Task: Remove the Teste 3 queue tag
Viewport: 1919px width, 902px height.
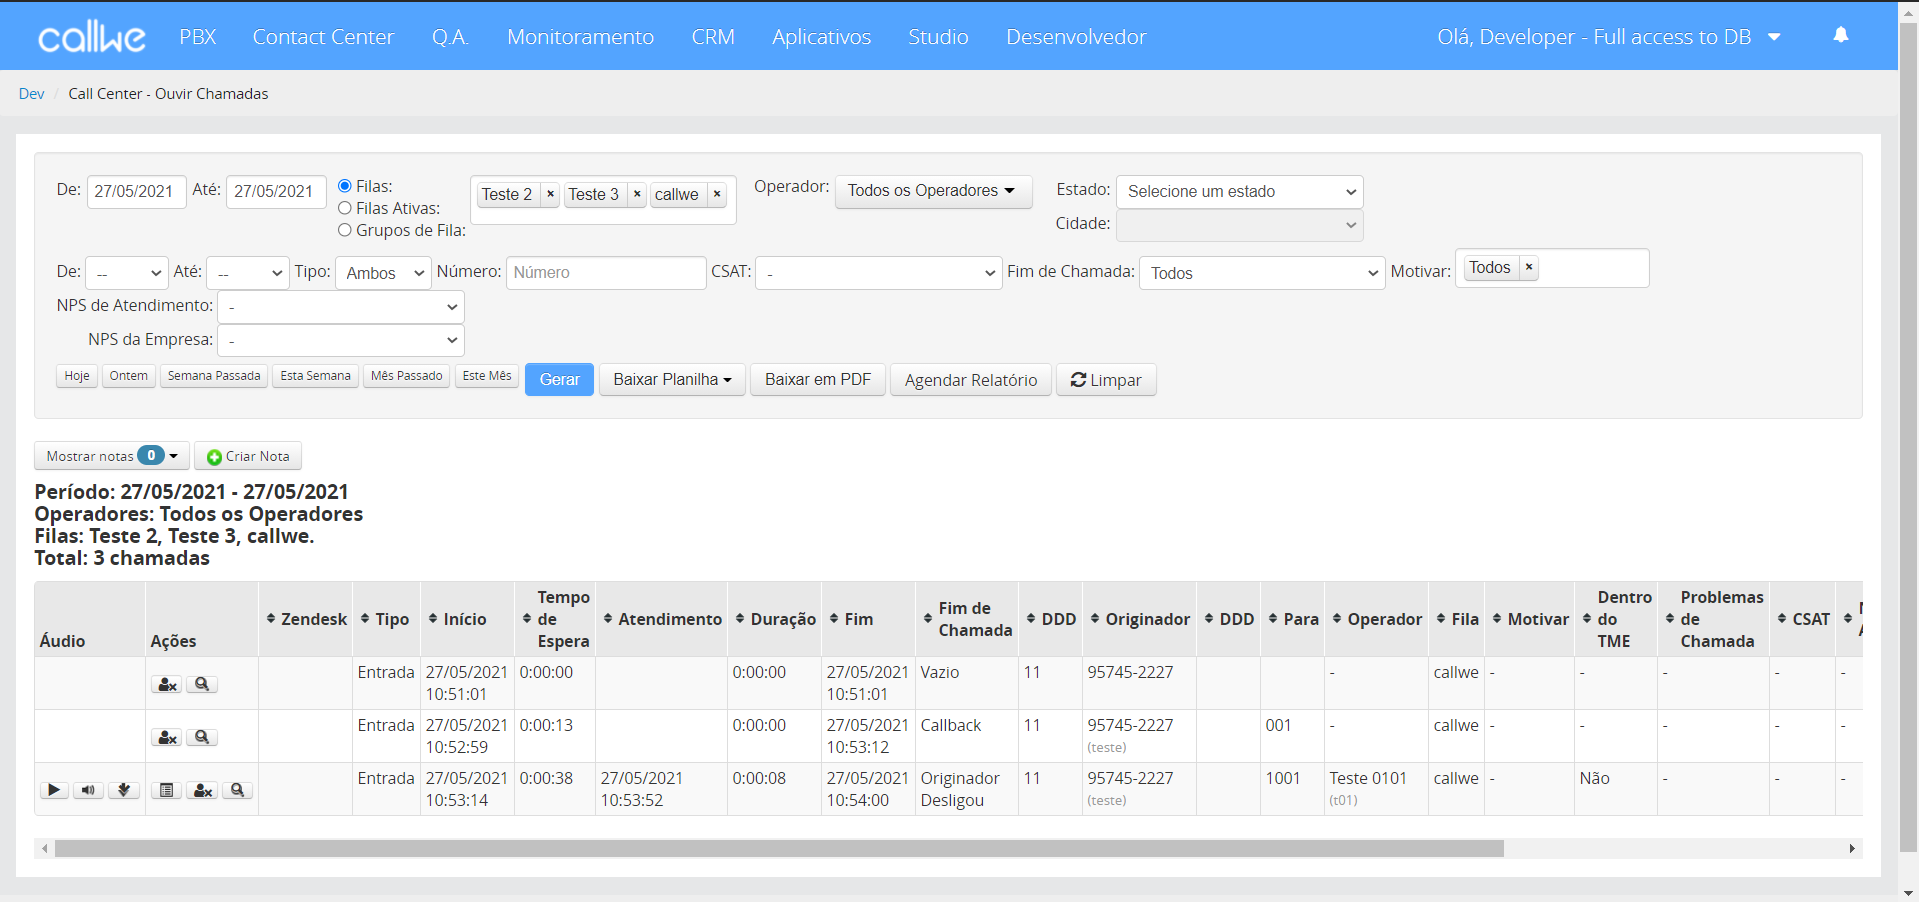Action: (637, 194)
